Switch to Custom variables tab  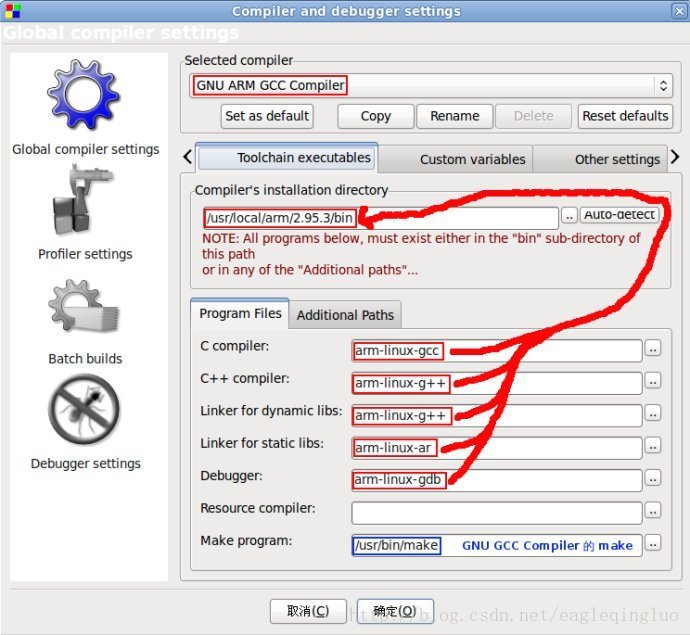(x=455, y=159)
